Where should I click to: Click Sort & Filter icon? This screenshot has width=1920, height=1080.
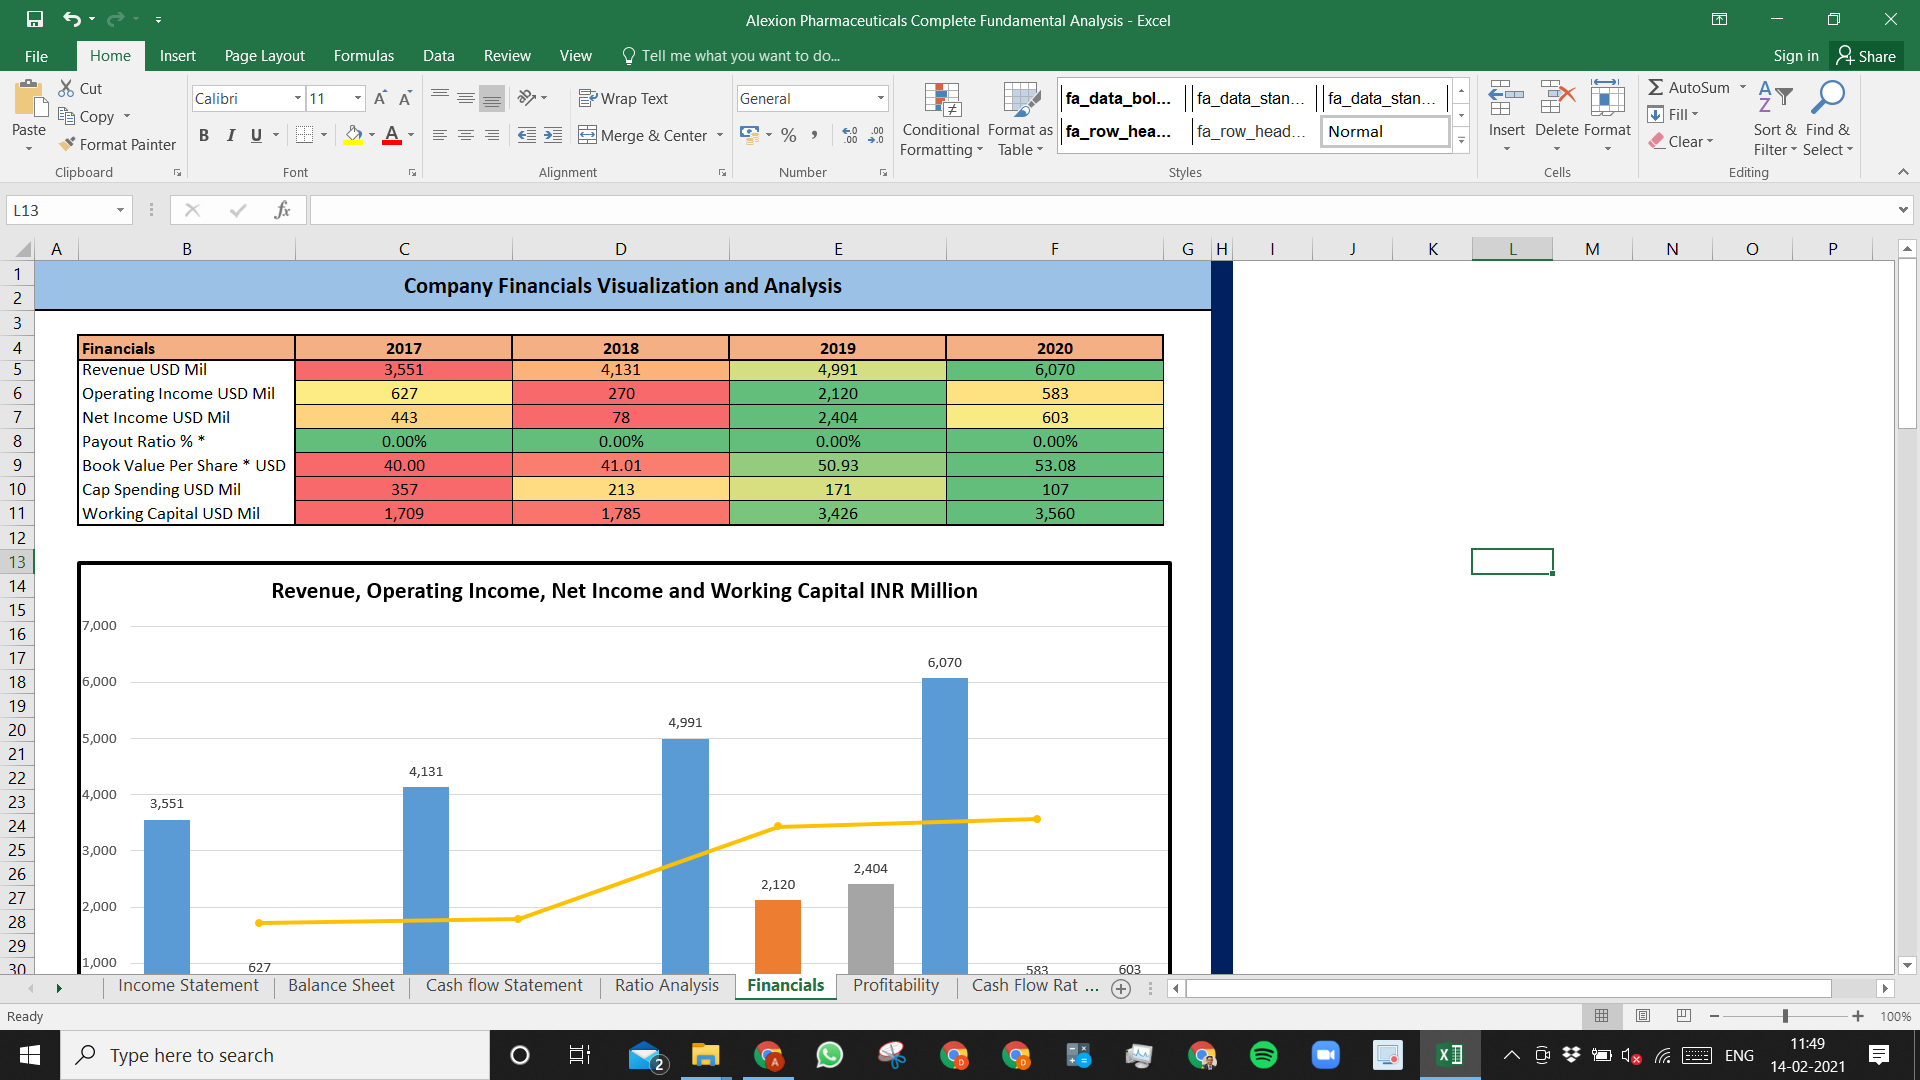[x=1775, y=99]
